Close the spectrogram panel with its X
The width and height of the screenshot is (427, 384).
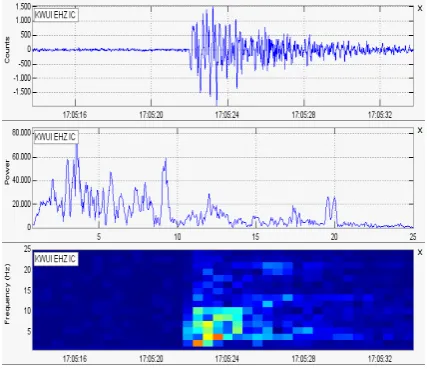(x=420, y=252)
